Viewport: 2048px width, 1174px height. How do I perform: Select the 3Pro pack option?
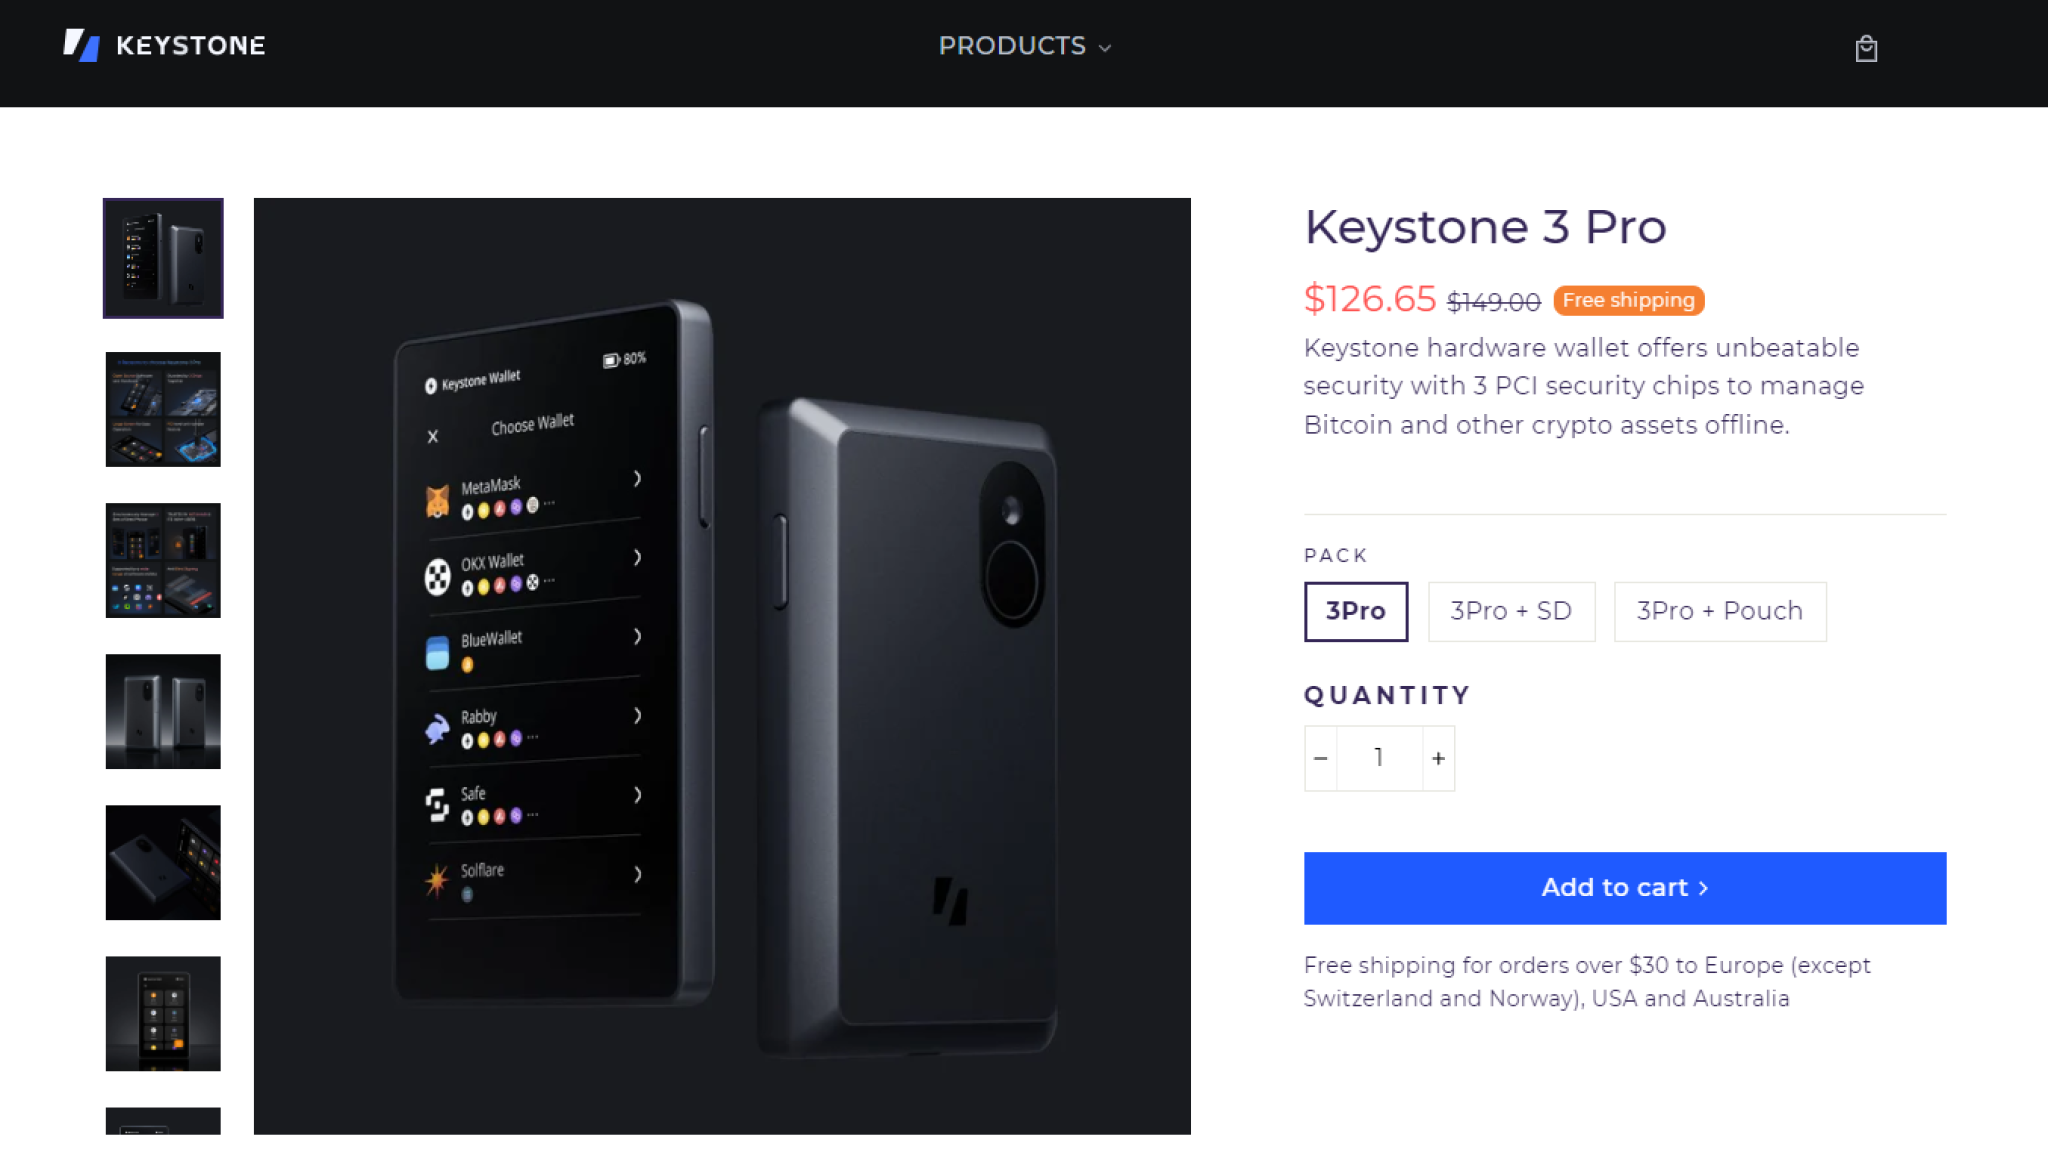pyautogui.click(x=1355, y=610)
